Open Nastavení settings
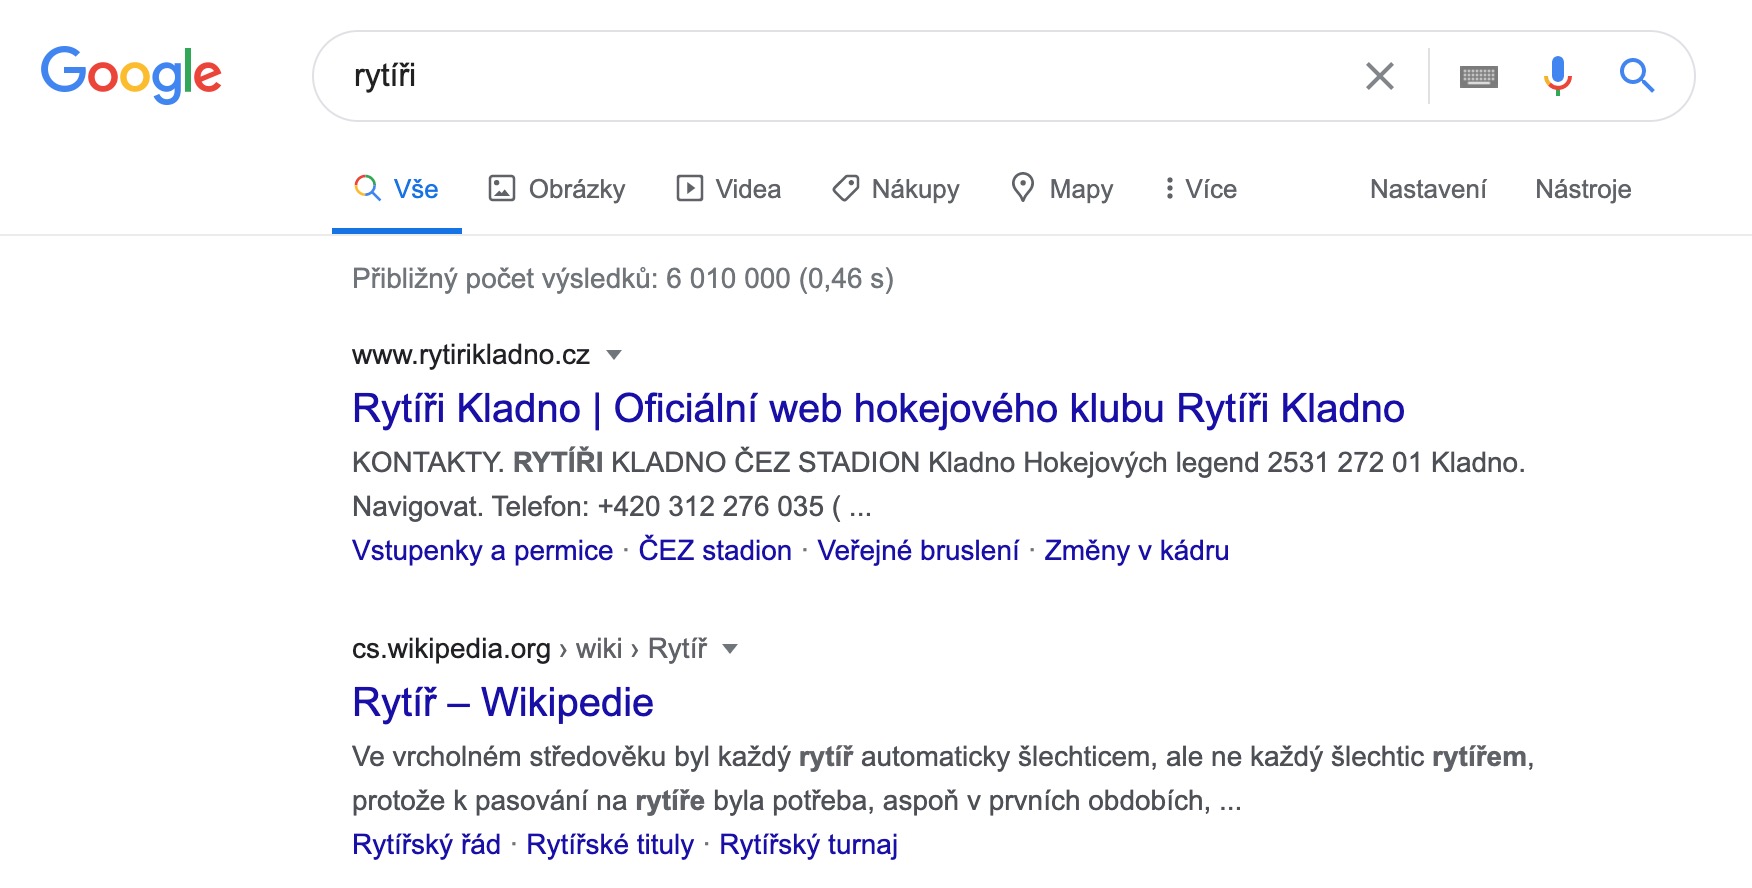This screenshot has height=888, width=1752. point(1427,189)
